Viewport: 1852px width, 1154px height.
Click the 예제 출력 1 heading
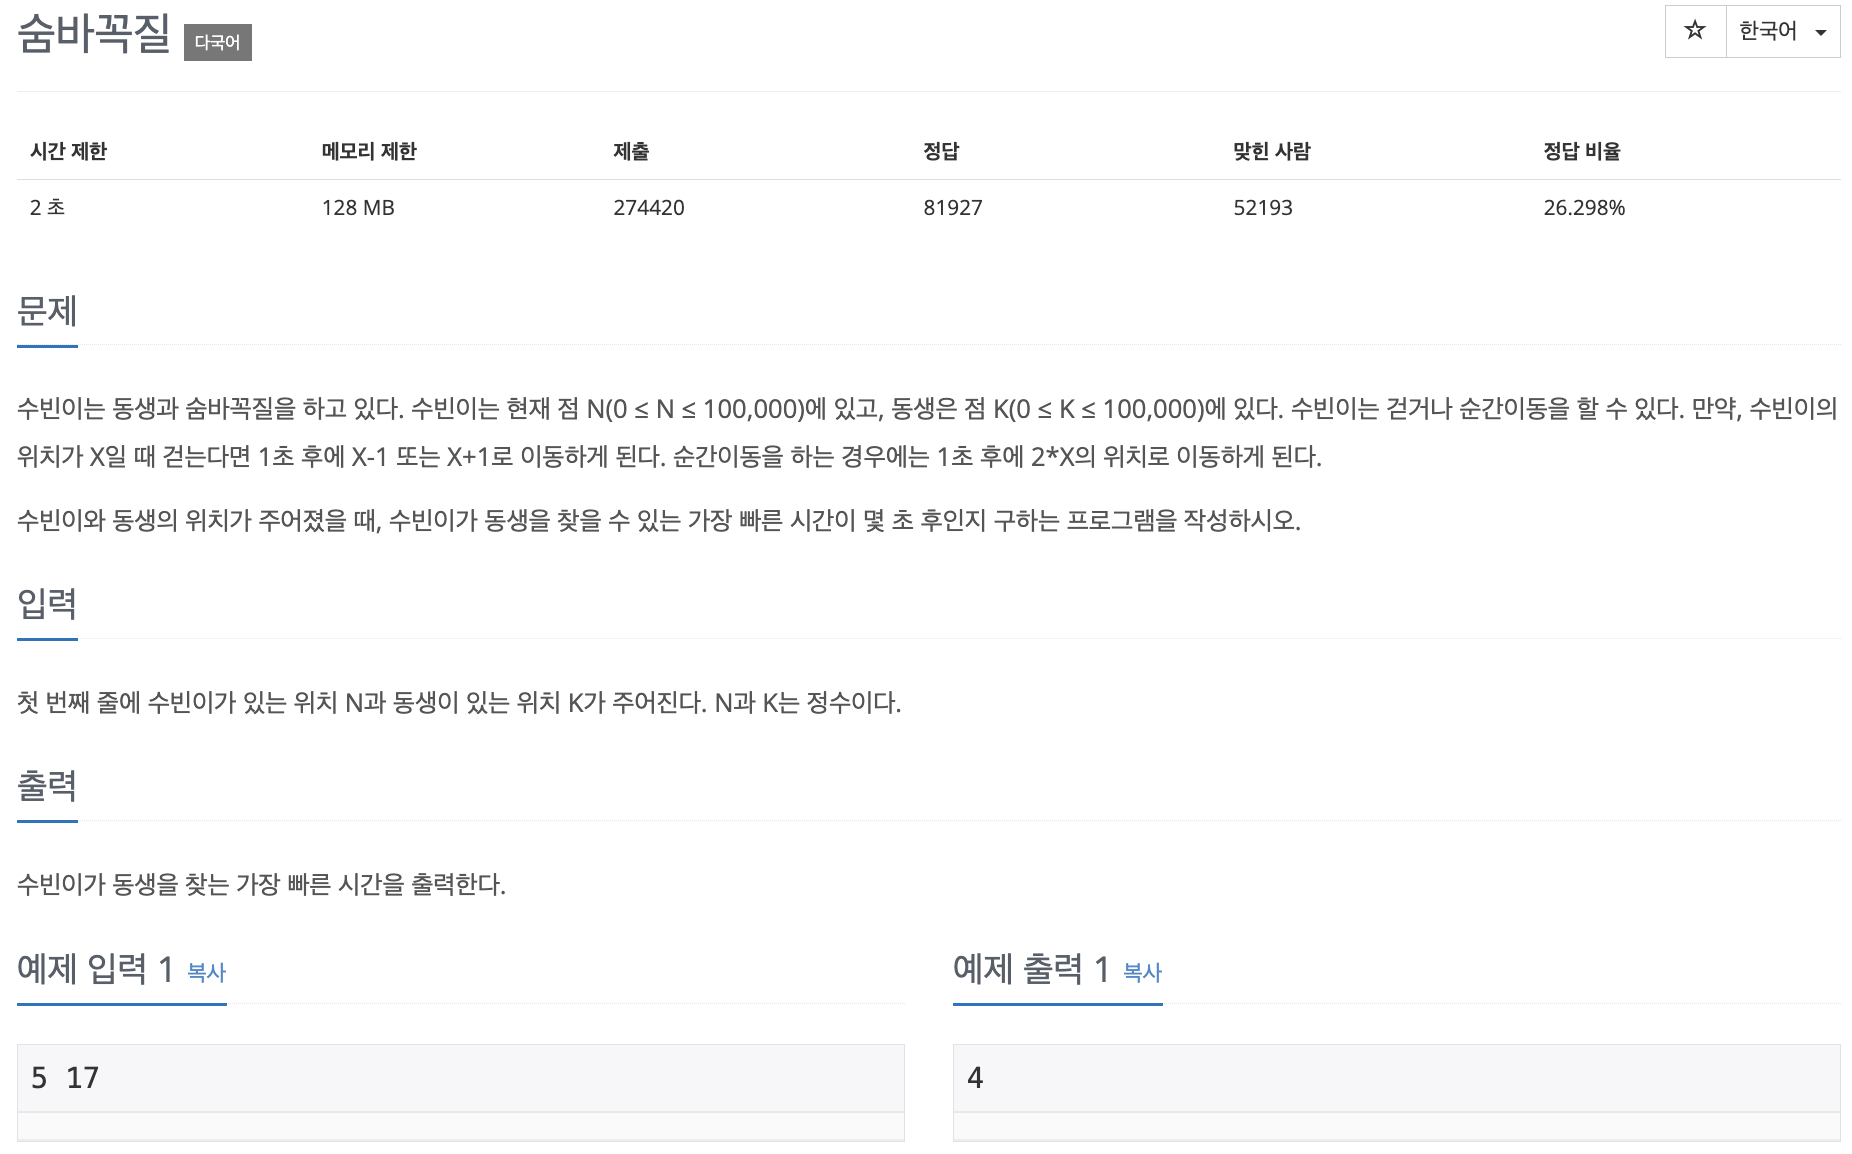(1031, 968)
